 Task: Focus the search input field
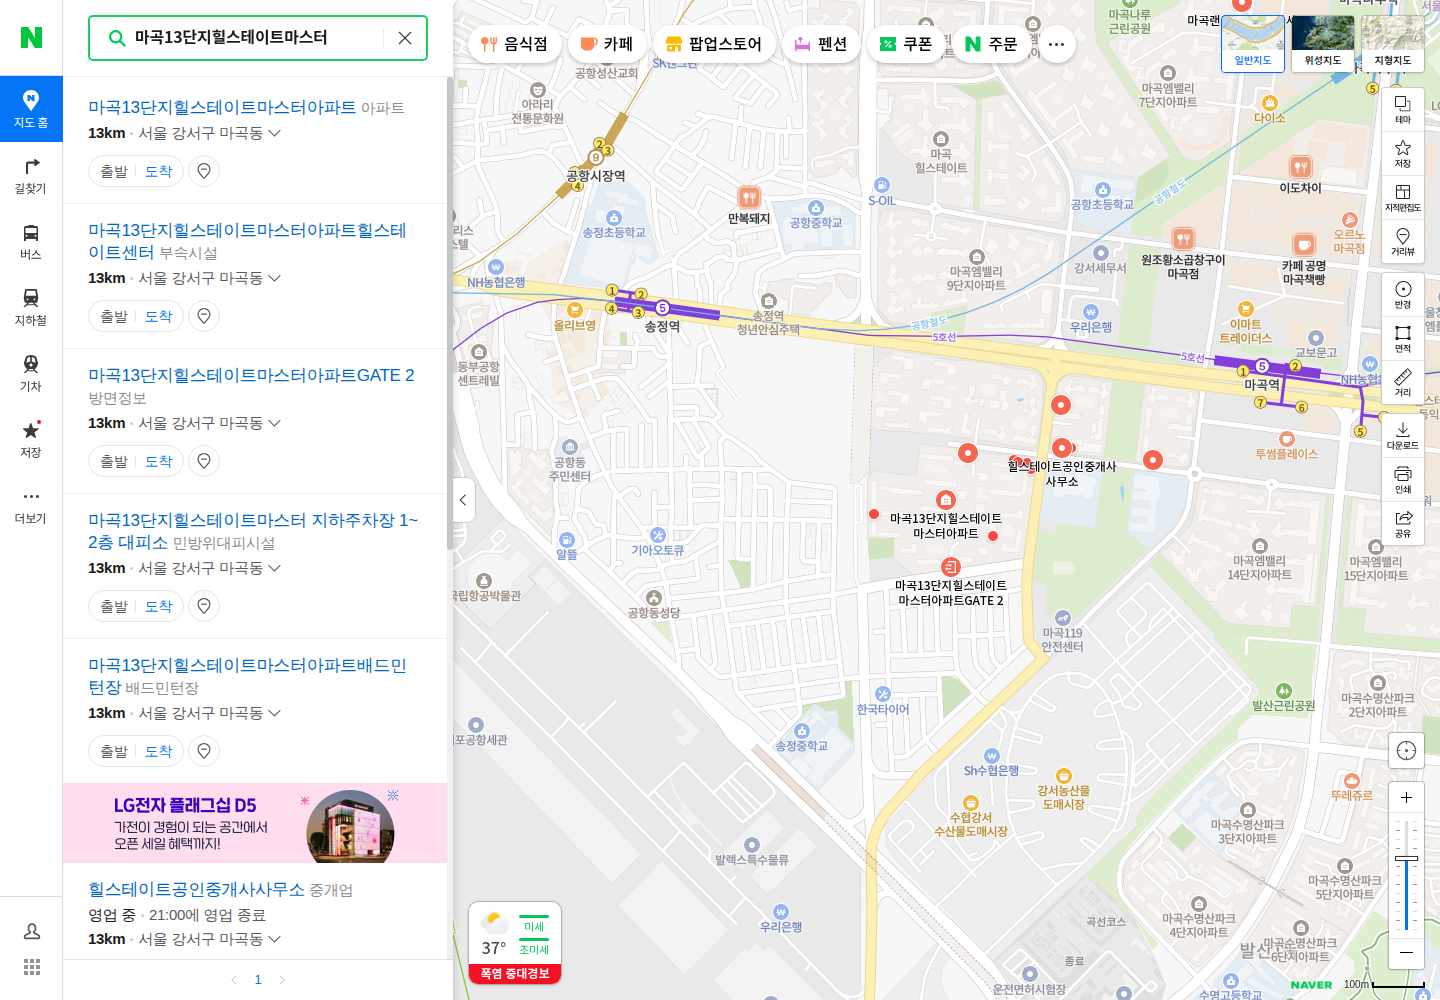pyautogui.click(x=256, y=38)
